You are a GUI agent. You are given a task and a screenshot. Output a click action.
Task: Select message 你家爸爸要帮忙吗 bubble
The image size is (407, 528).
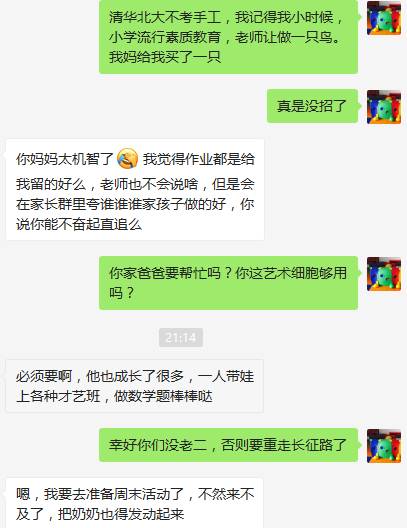pyautogui.click(x=228, y=283)
